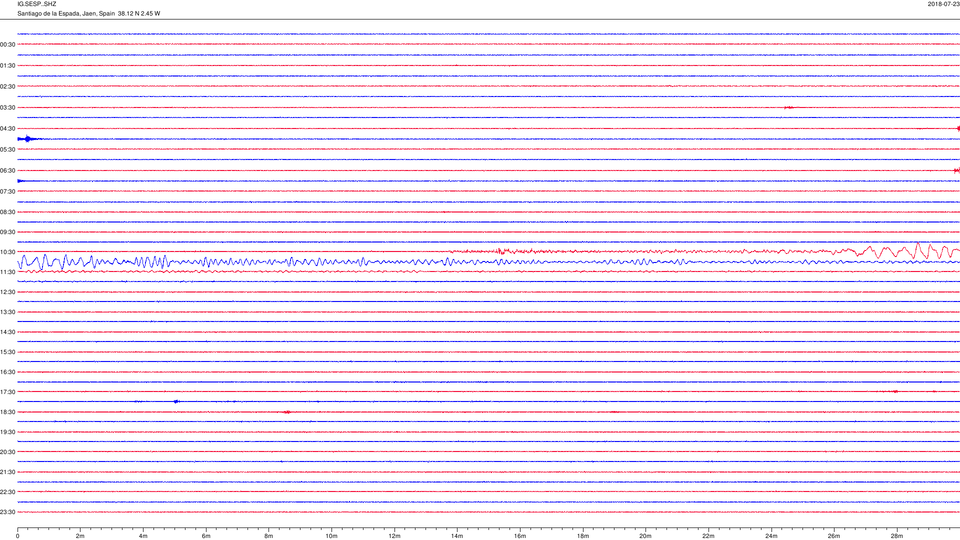Image resolution: width=960 pixels, height=540 pixels.
Task: Click the station code IG.SESP..SHZ header
Action: coord(37,4)
